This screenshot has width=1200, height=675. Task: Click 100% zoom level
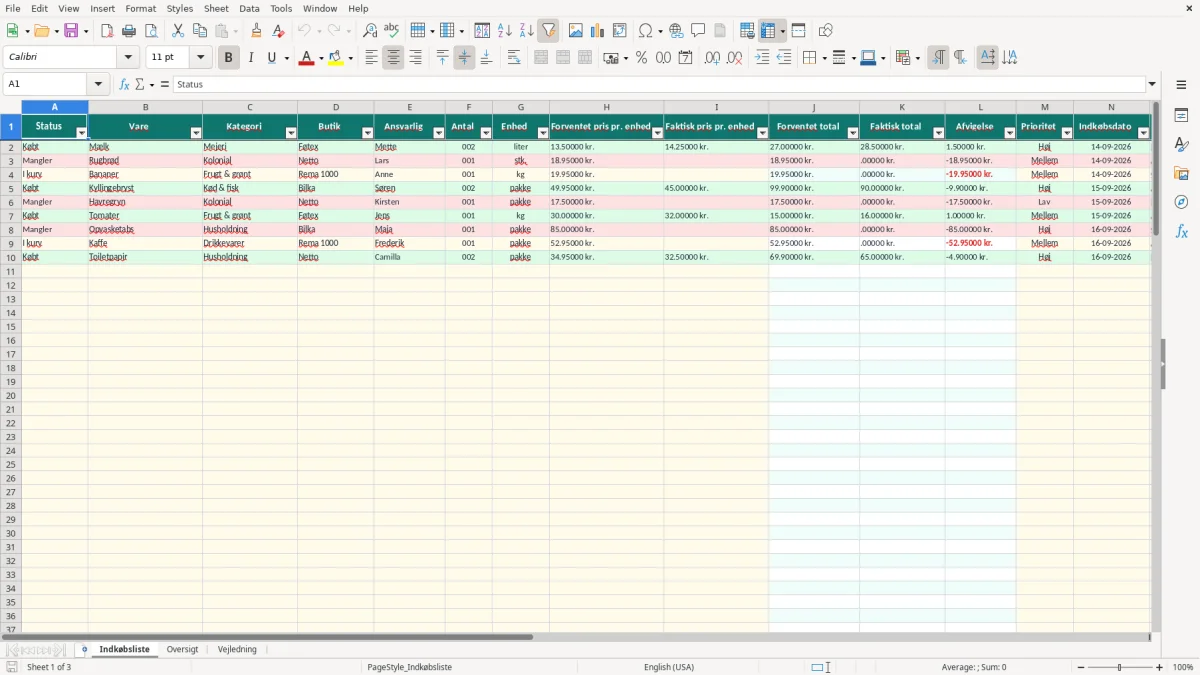1183,667
